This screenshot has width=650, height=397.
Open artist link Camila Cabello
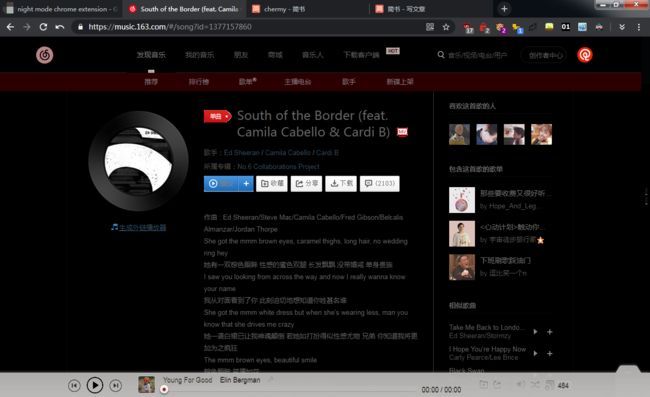click(288, 153)
